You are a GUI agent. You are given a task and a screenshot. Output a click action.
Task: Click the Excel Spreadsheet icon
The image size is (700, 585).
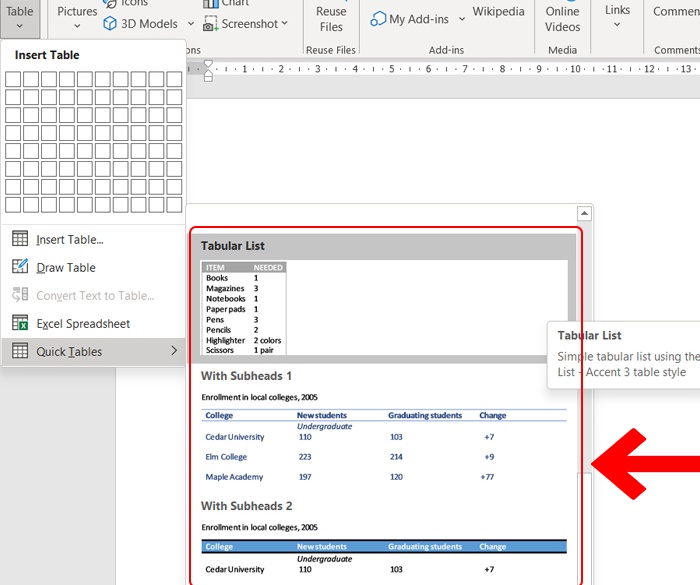[x=20, y=322]
